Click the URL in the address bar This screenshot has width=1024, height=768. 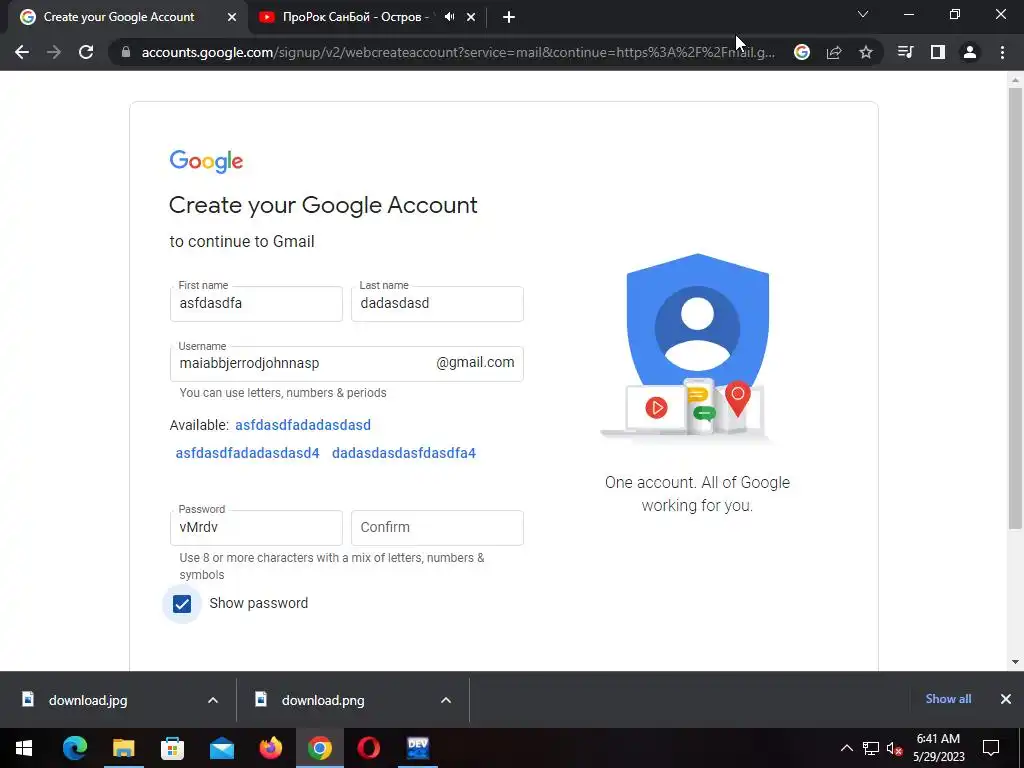click(457, 52)
